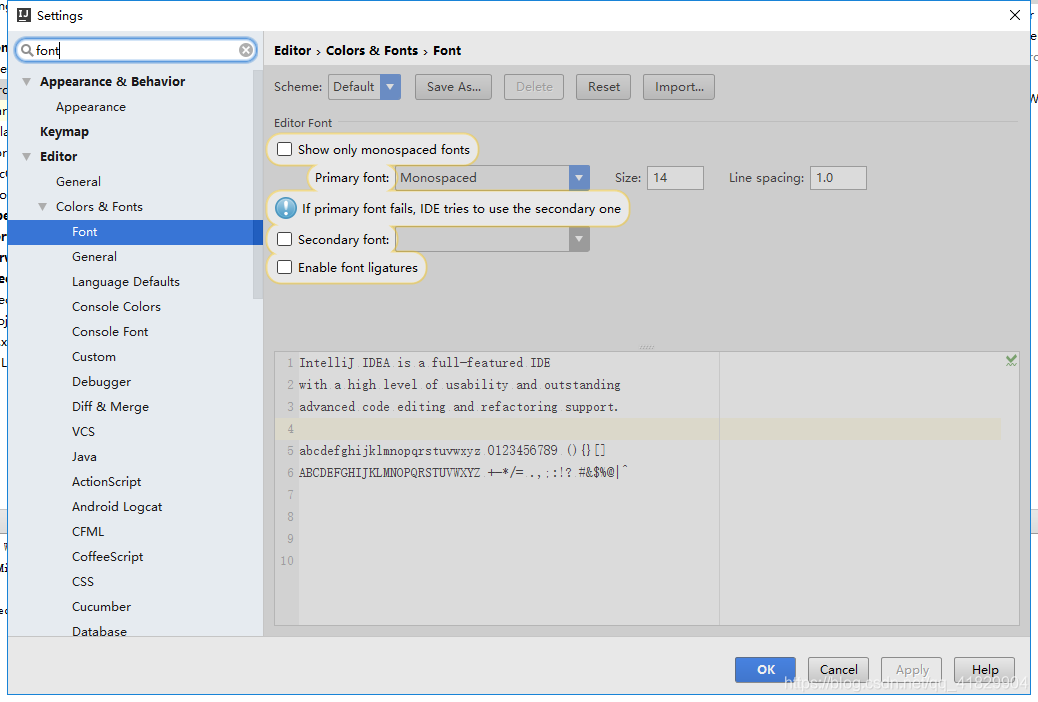Open Console Font settings
1038x702 pixels.
110,331
